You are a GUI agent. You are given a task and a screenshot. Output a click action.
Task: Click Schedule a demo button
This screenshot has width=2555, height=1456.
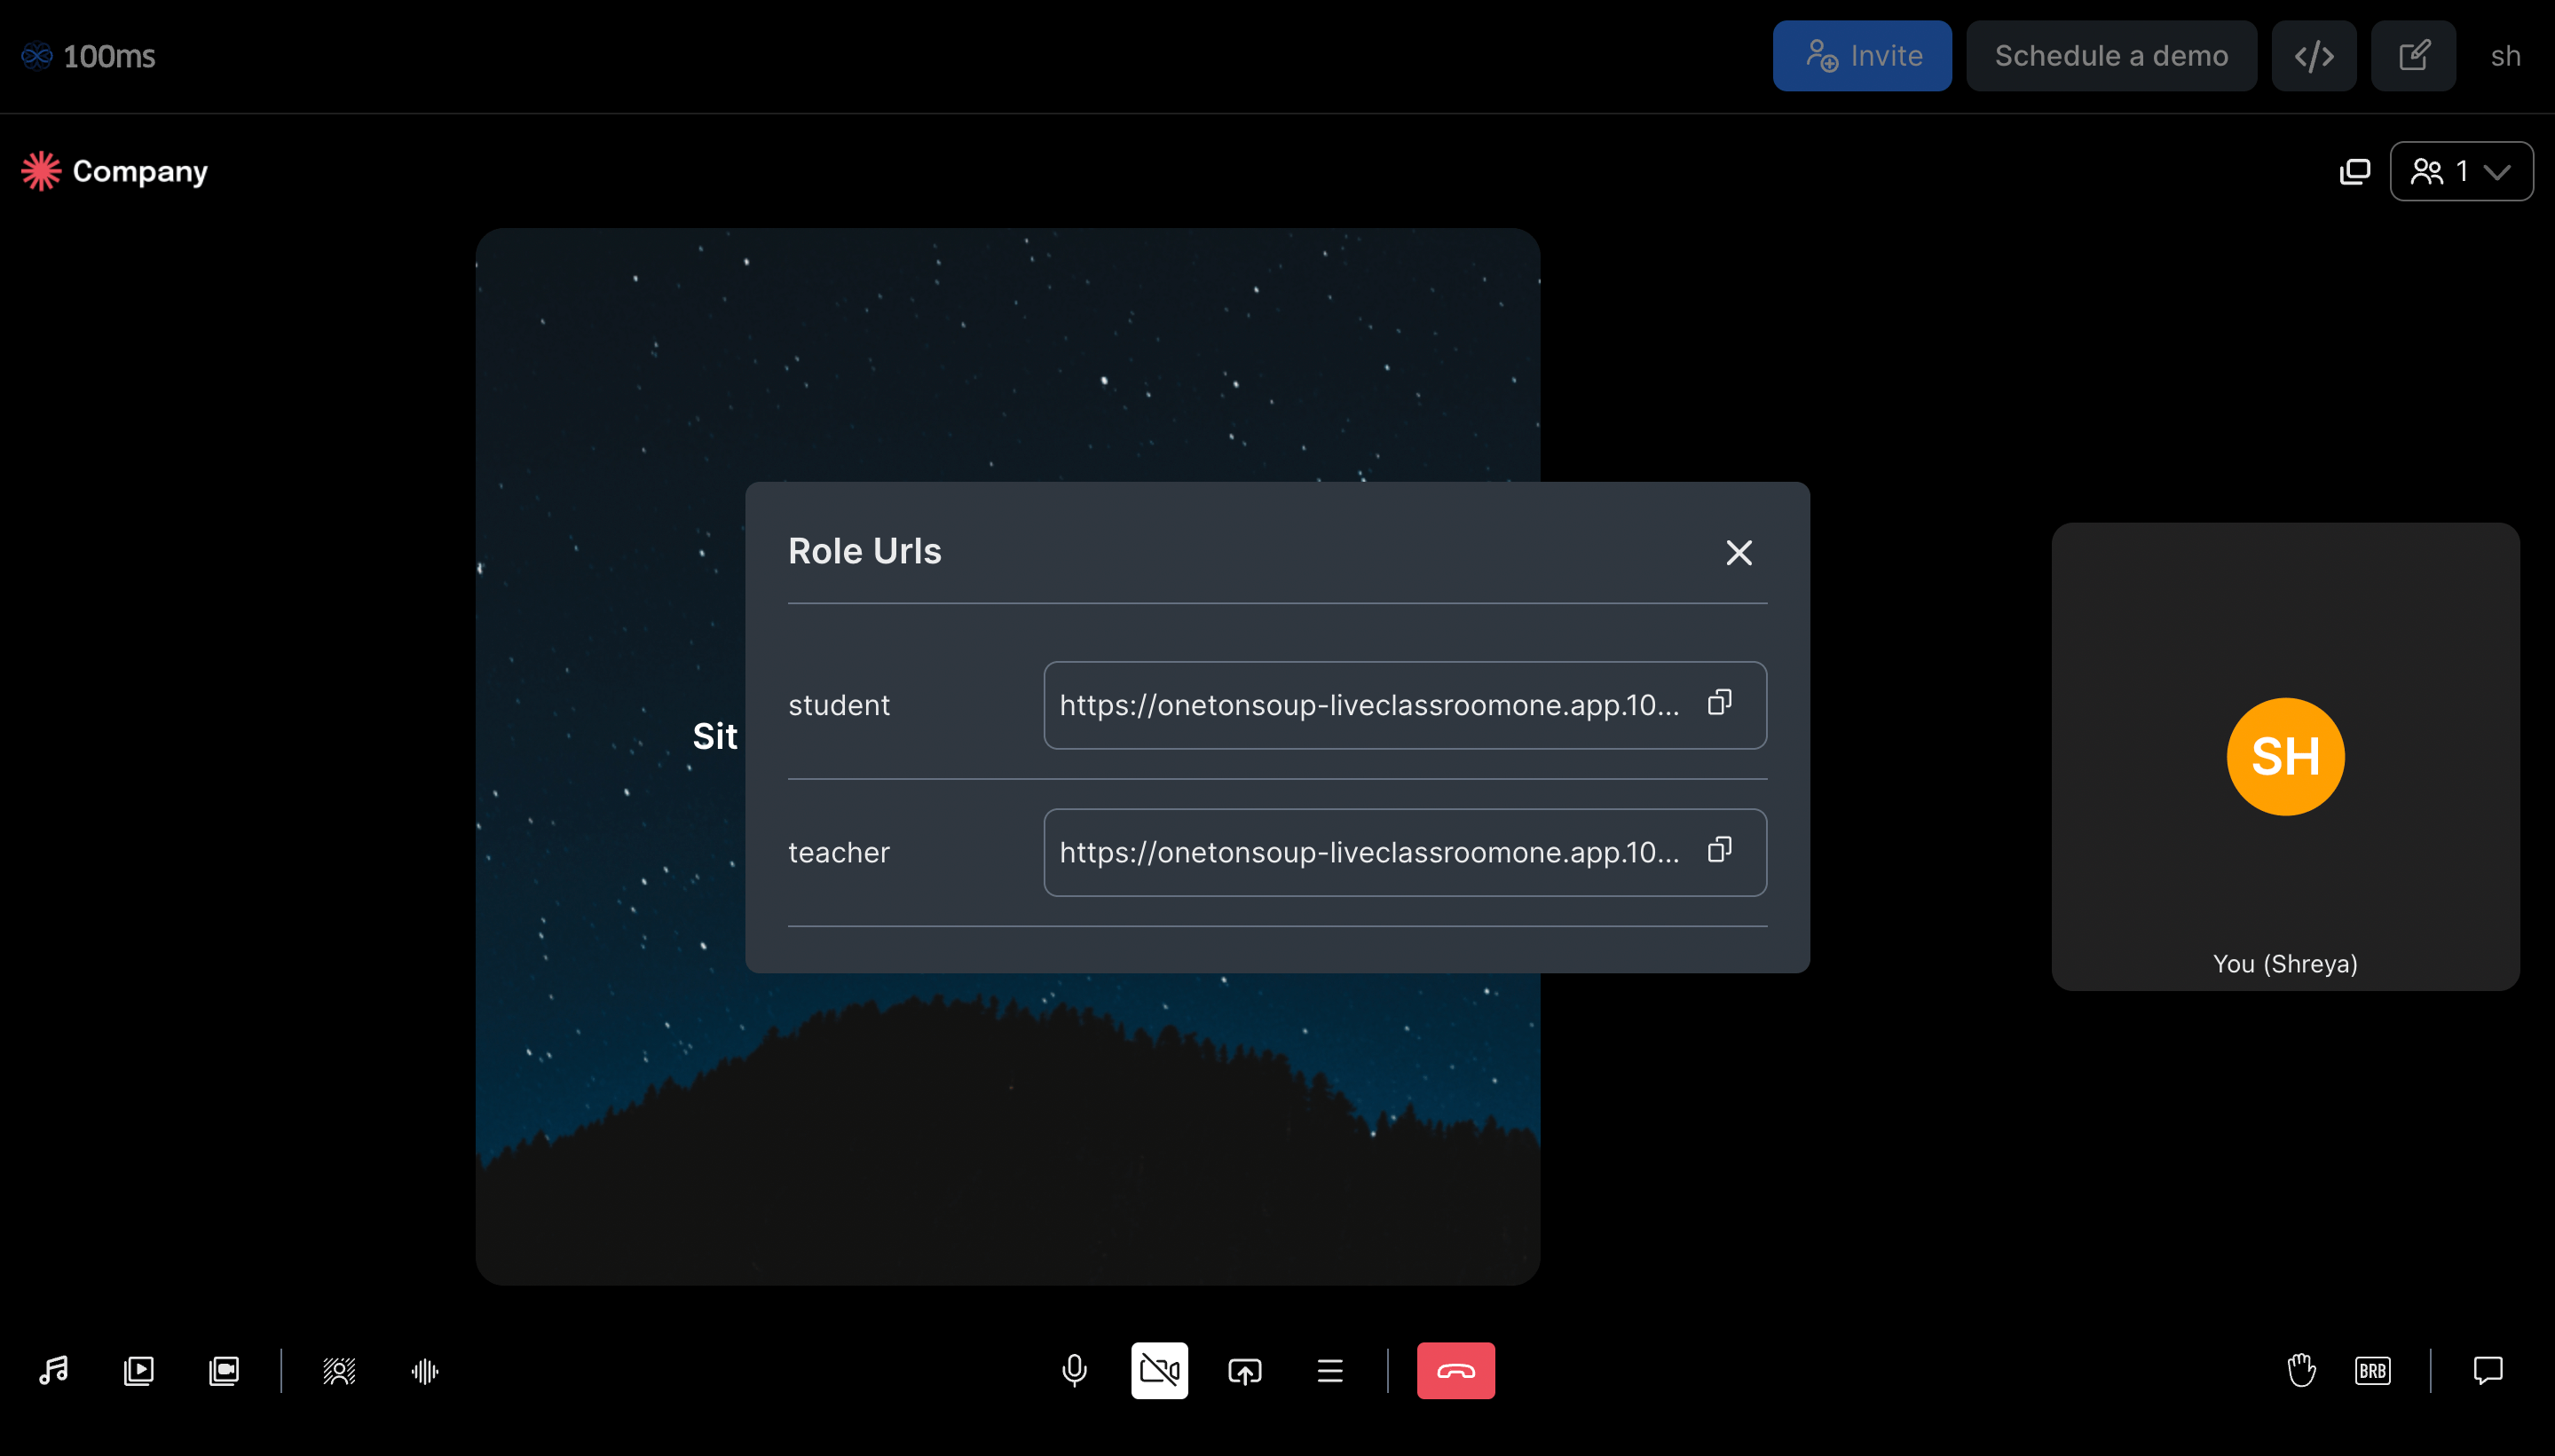[2111, 56]
